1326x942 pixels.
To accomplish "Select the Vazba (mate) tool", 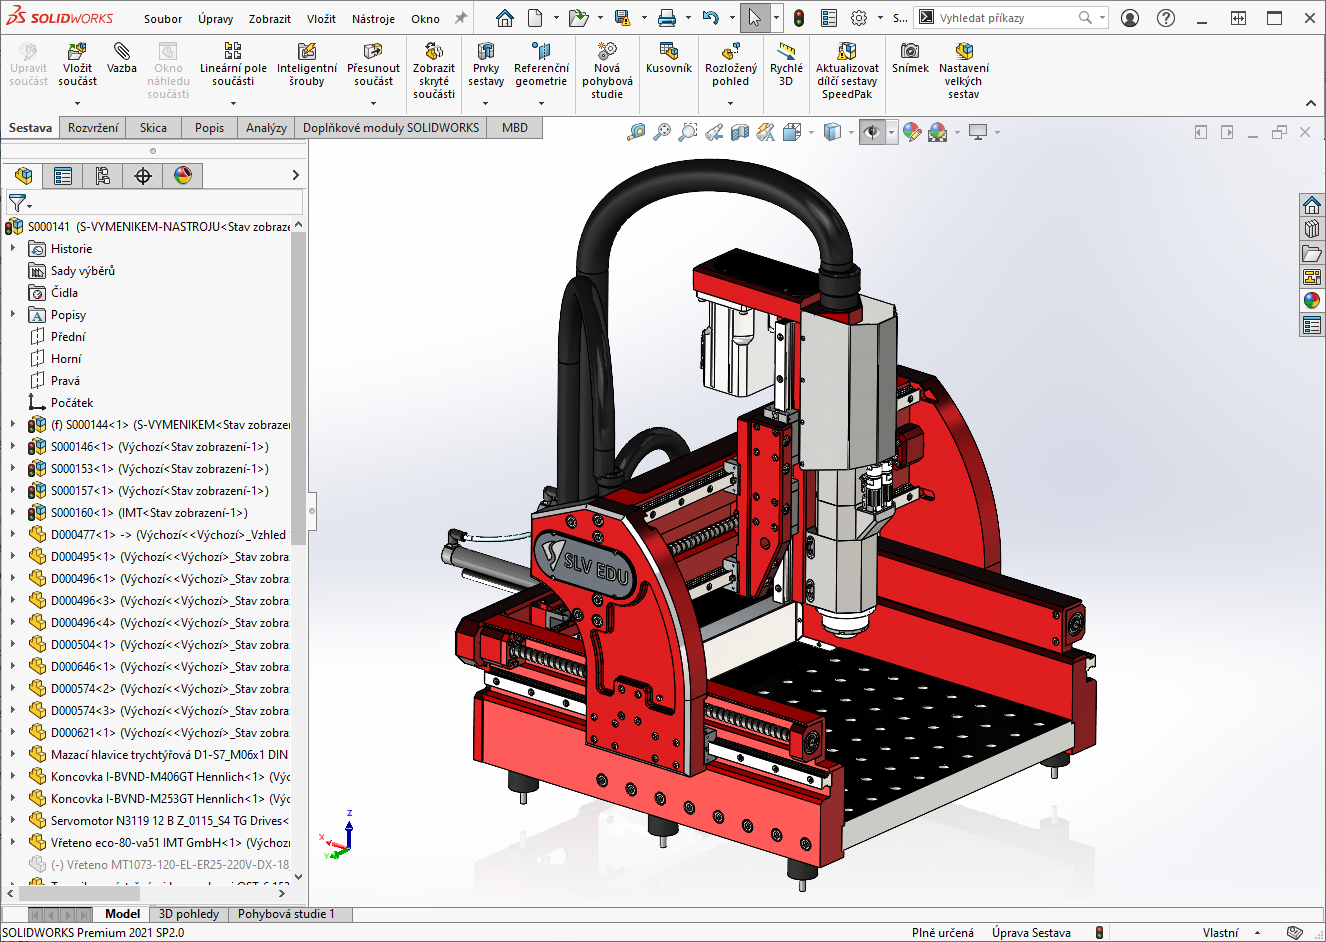I will click(x=122, y=58).
